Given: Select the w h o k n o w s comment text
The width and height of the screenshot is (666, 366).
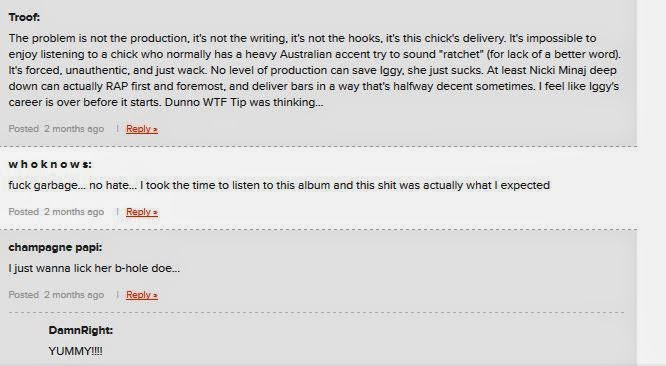Looking at the screenshot, I should [279, 186].
